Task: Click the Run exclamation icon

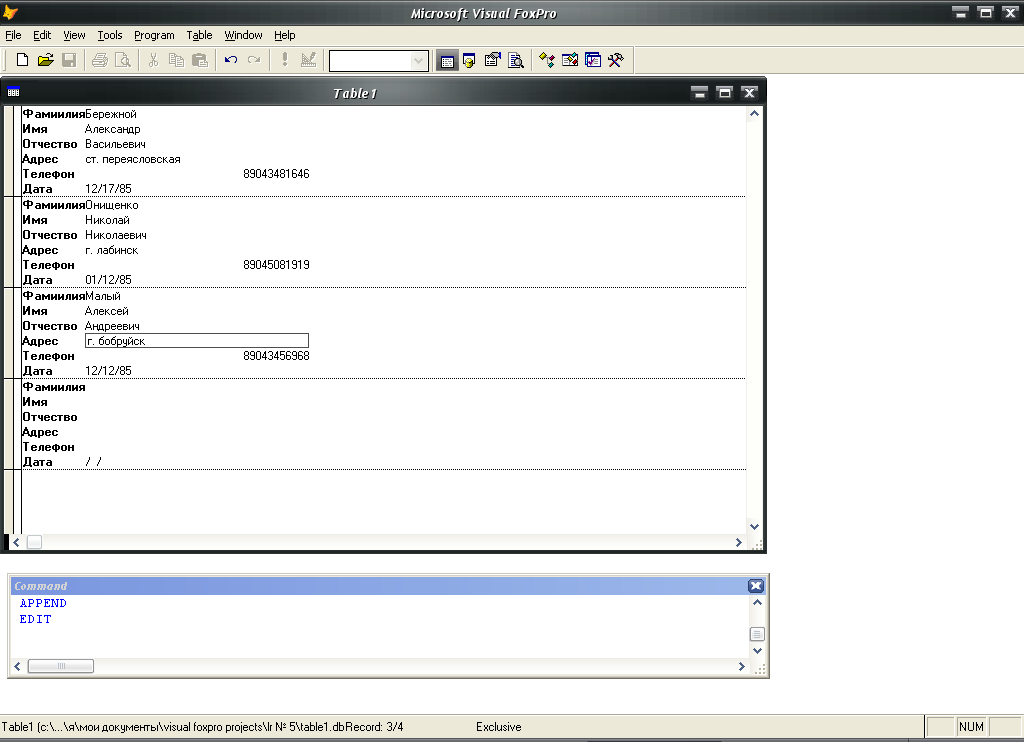Action: pyautogui.click(x=285, y=60)
